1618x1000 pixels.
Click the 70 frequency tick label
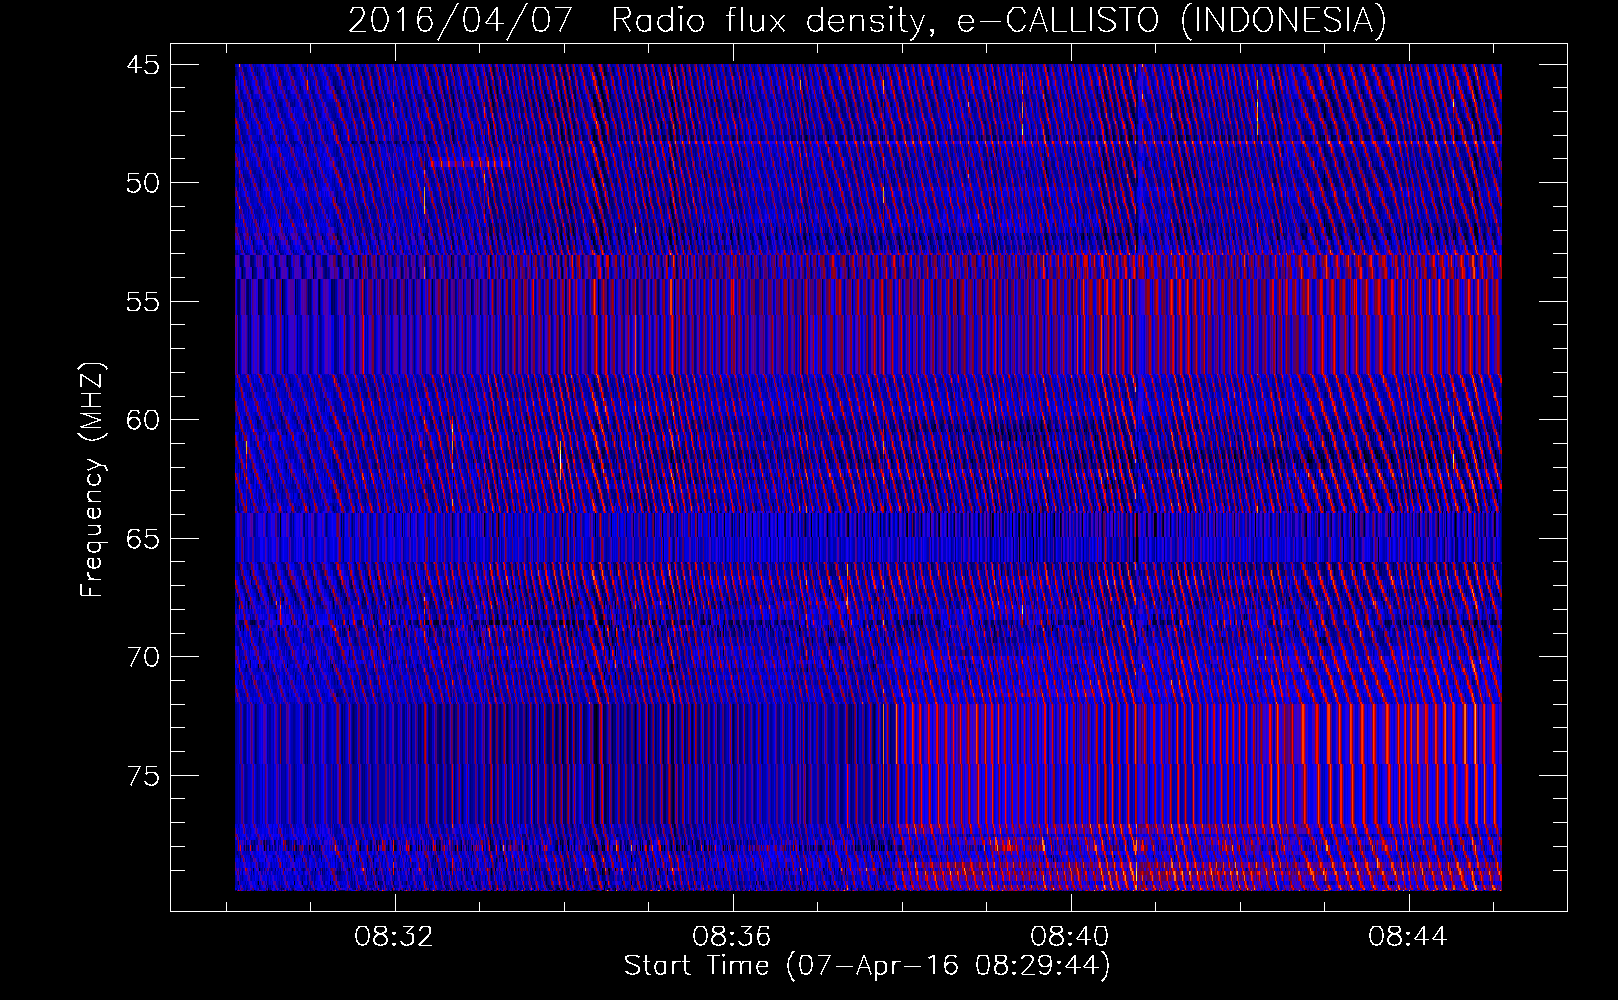[x=142, y=657]
